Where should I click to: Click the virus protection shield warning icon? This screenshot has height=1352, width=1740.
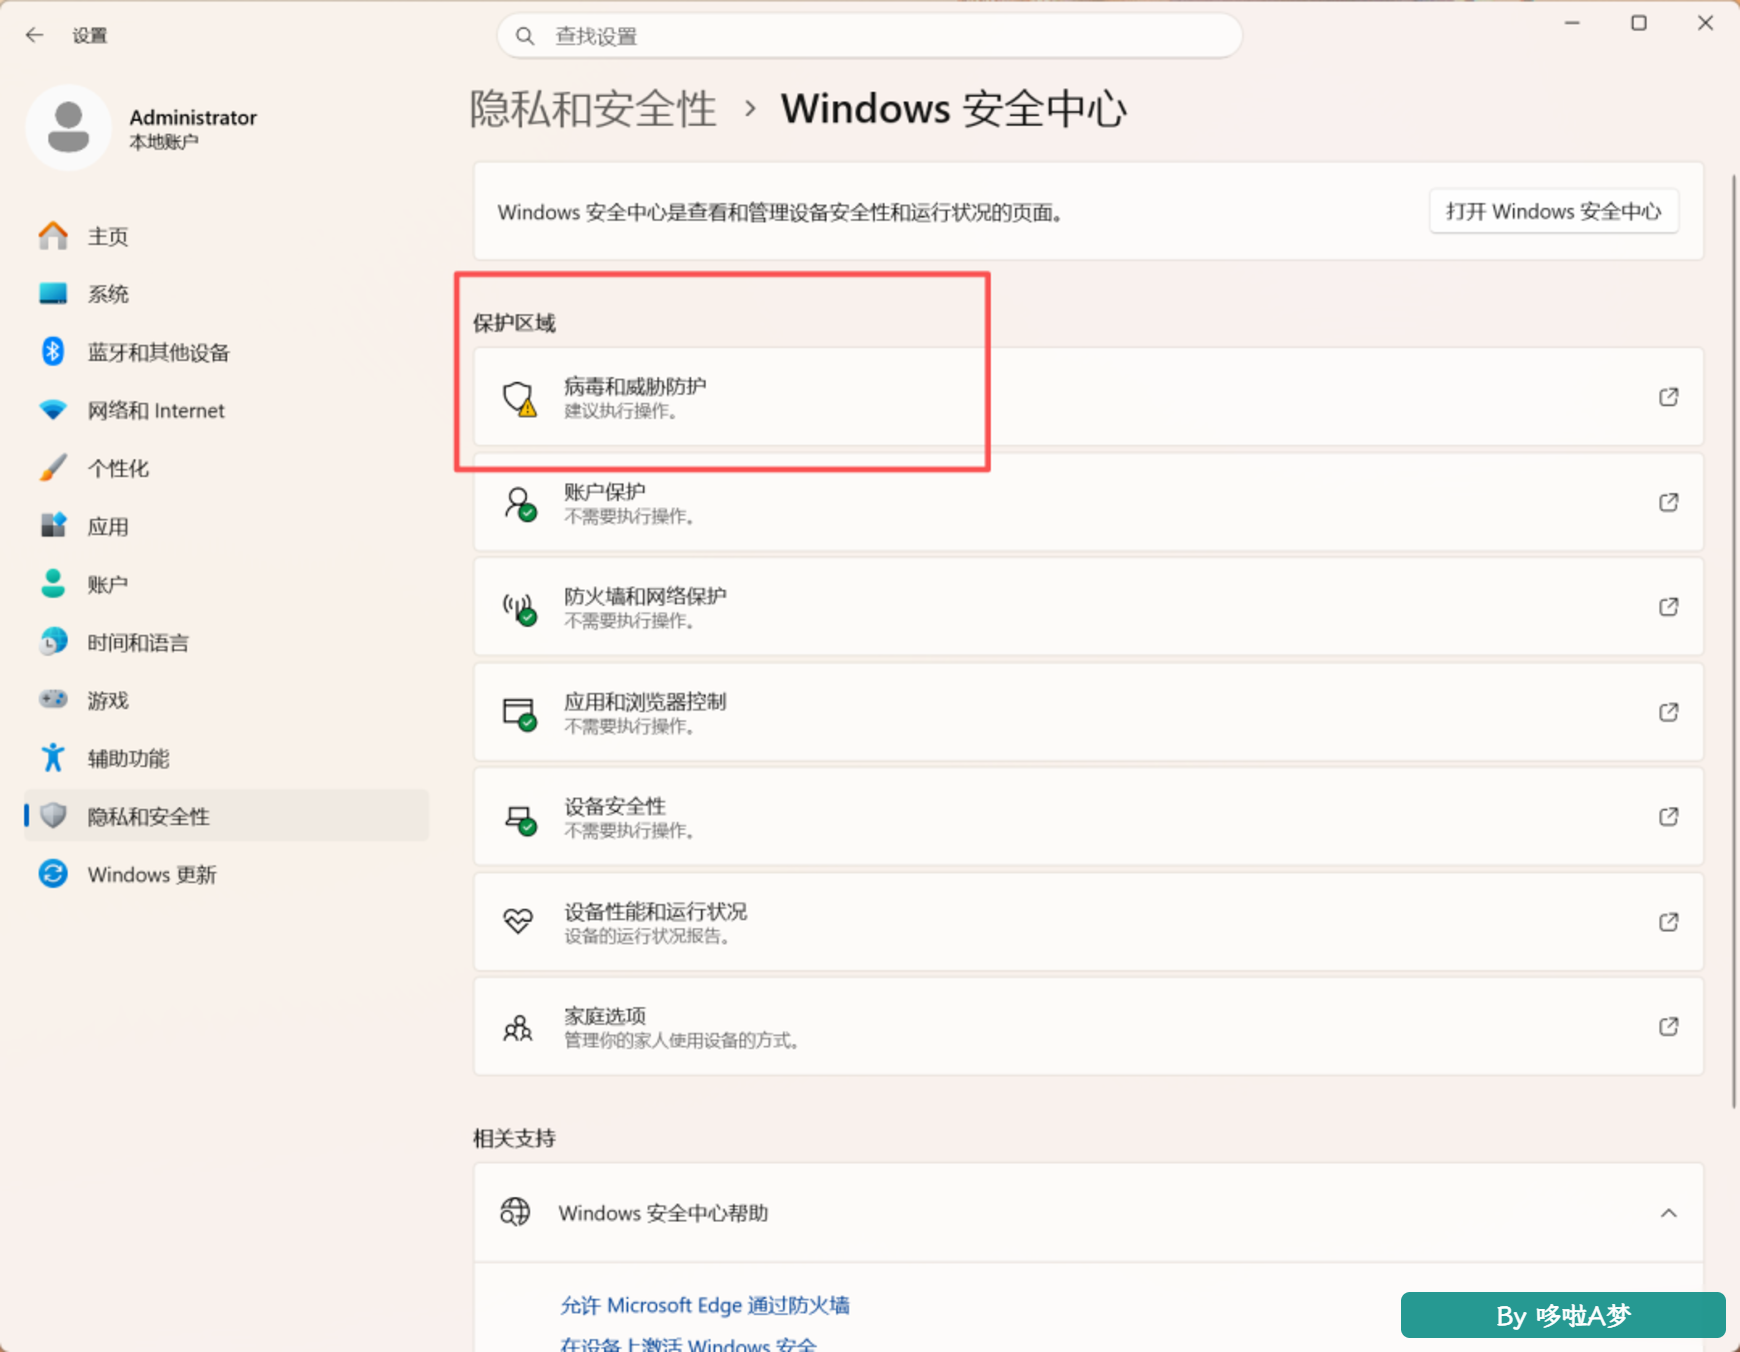[519, 398]
